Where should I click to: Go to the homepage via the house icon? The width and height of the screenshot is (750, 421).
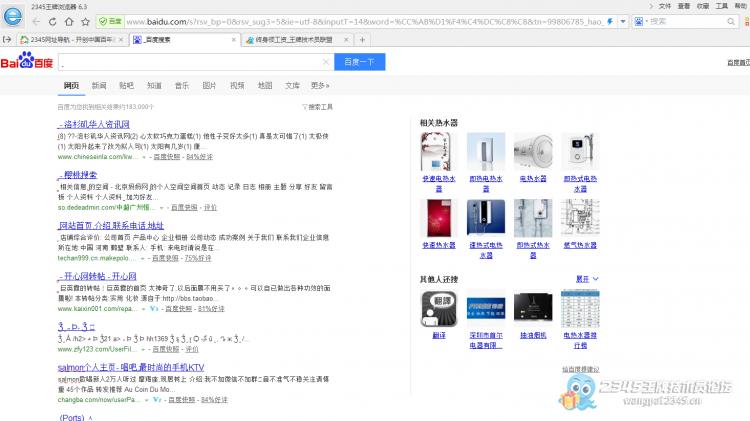[69, 22]
